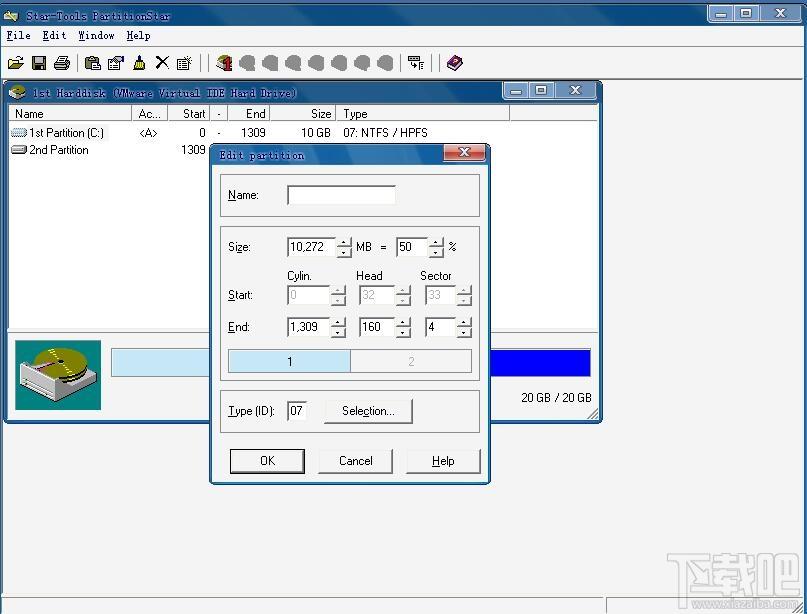Image resolution: width=807 pixels, height=614 pixels.
Task: Click the Help button in Edit partition
Action: point(443,461)
